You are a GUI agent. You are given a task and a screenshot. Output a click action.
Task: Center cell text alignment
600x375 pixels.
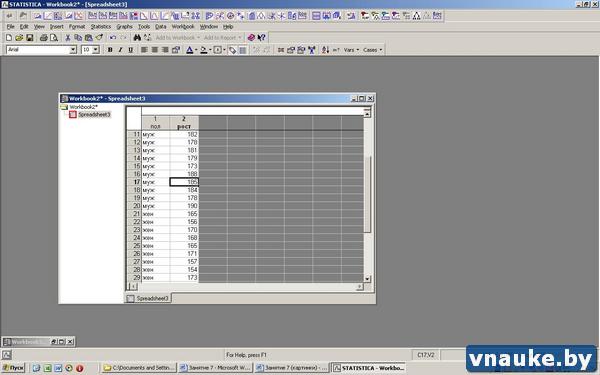[x=155, y=50]
